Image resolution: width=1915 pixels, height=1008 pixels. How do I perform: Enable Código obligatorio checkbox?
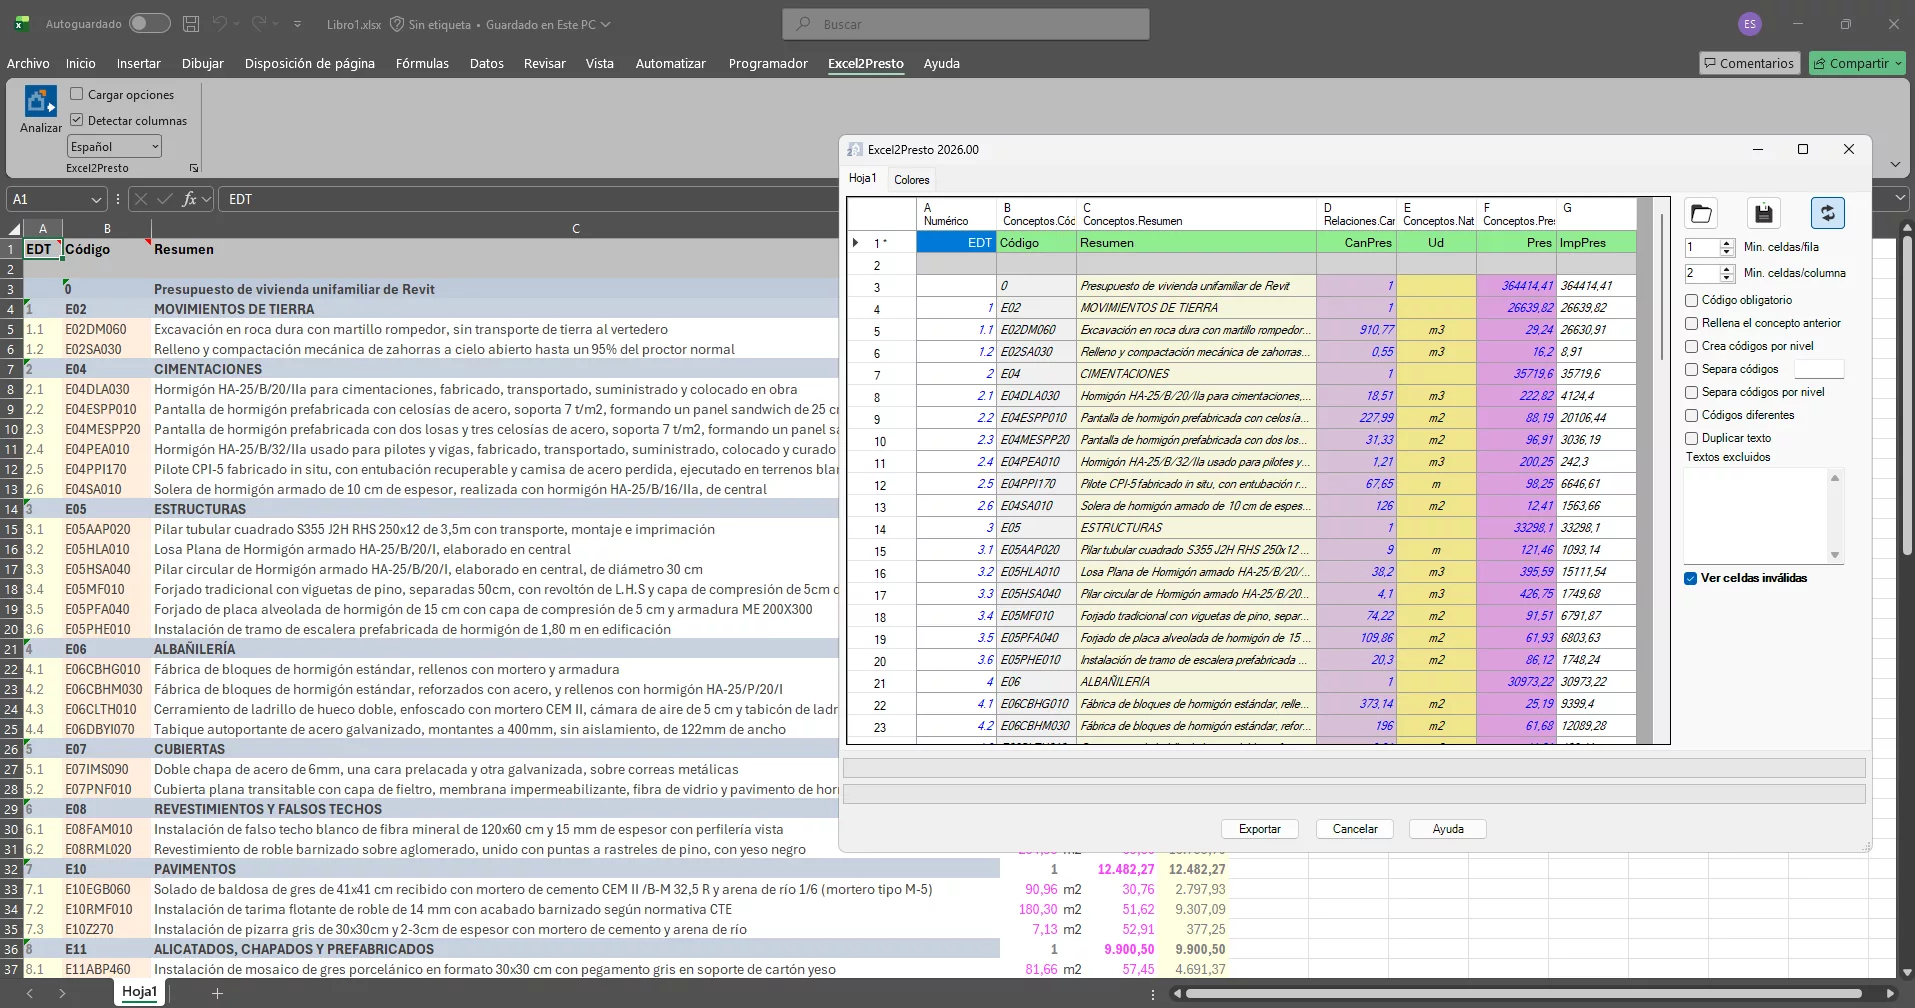1692,300
